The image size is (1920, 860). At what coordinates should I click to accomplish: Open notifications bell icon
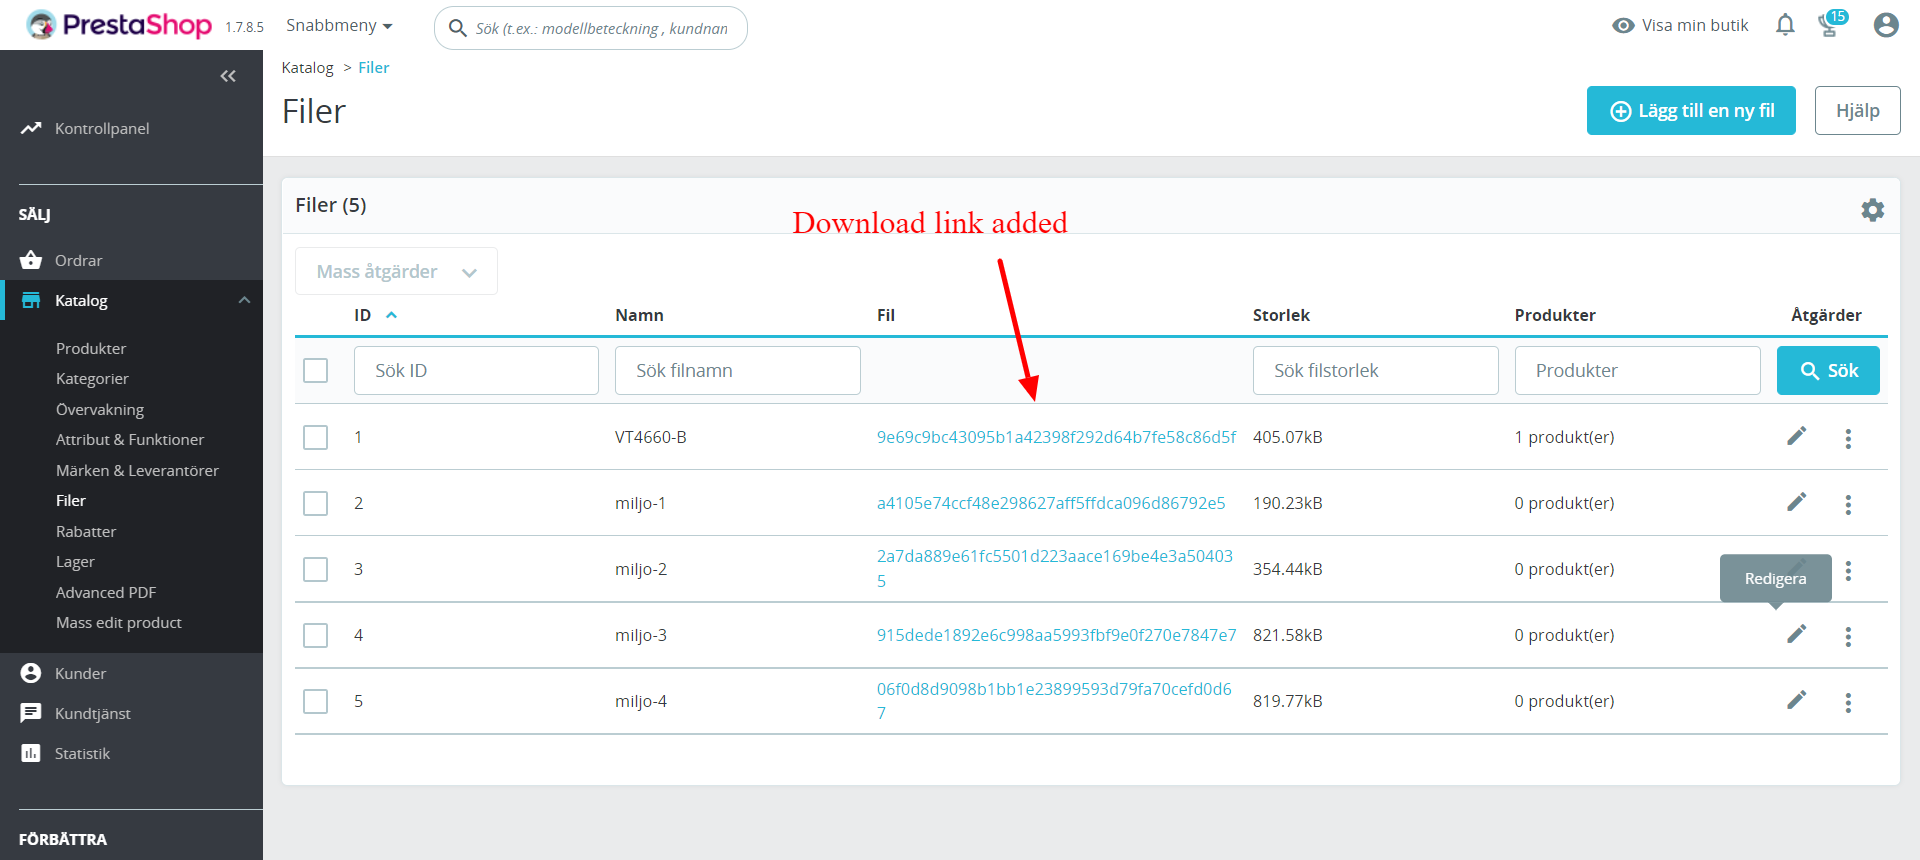point(1785,25)
